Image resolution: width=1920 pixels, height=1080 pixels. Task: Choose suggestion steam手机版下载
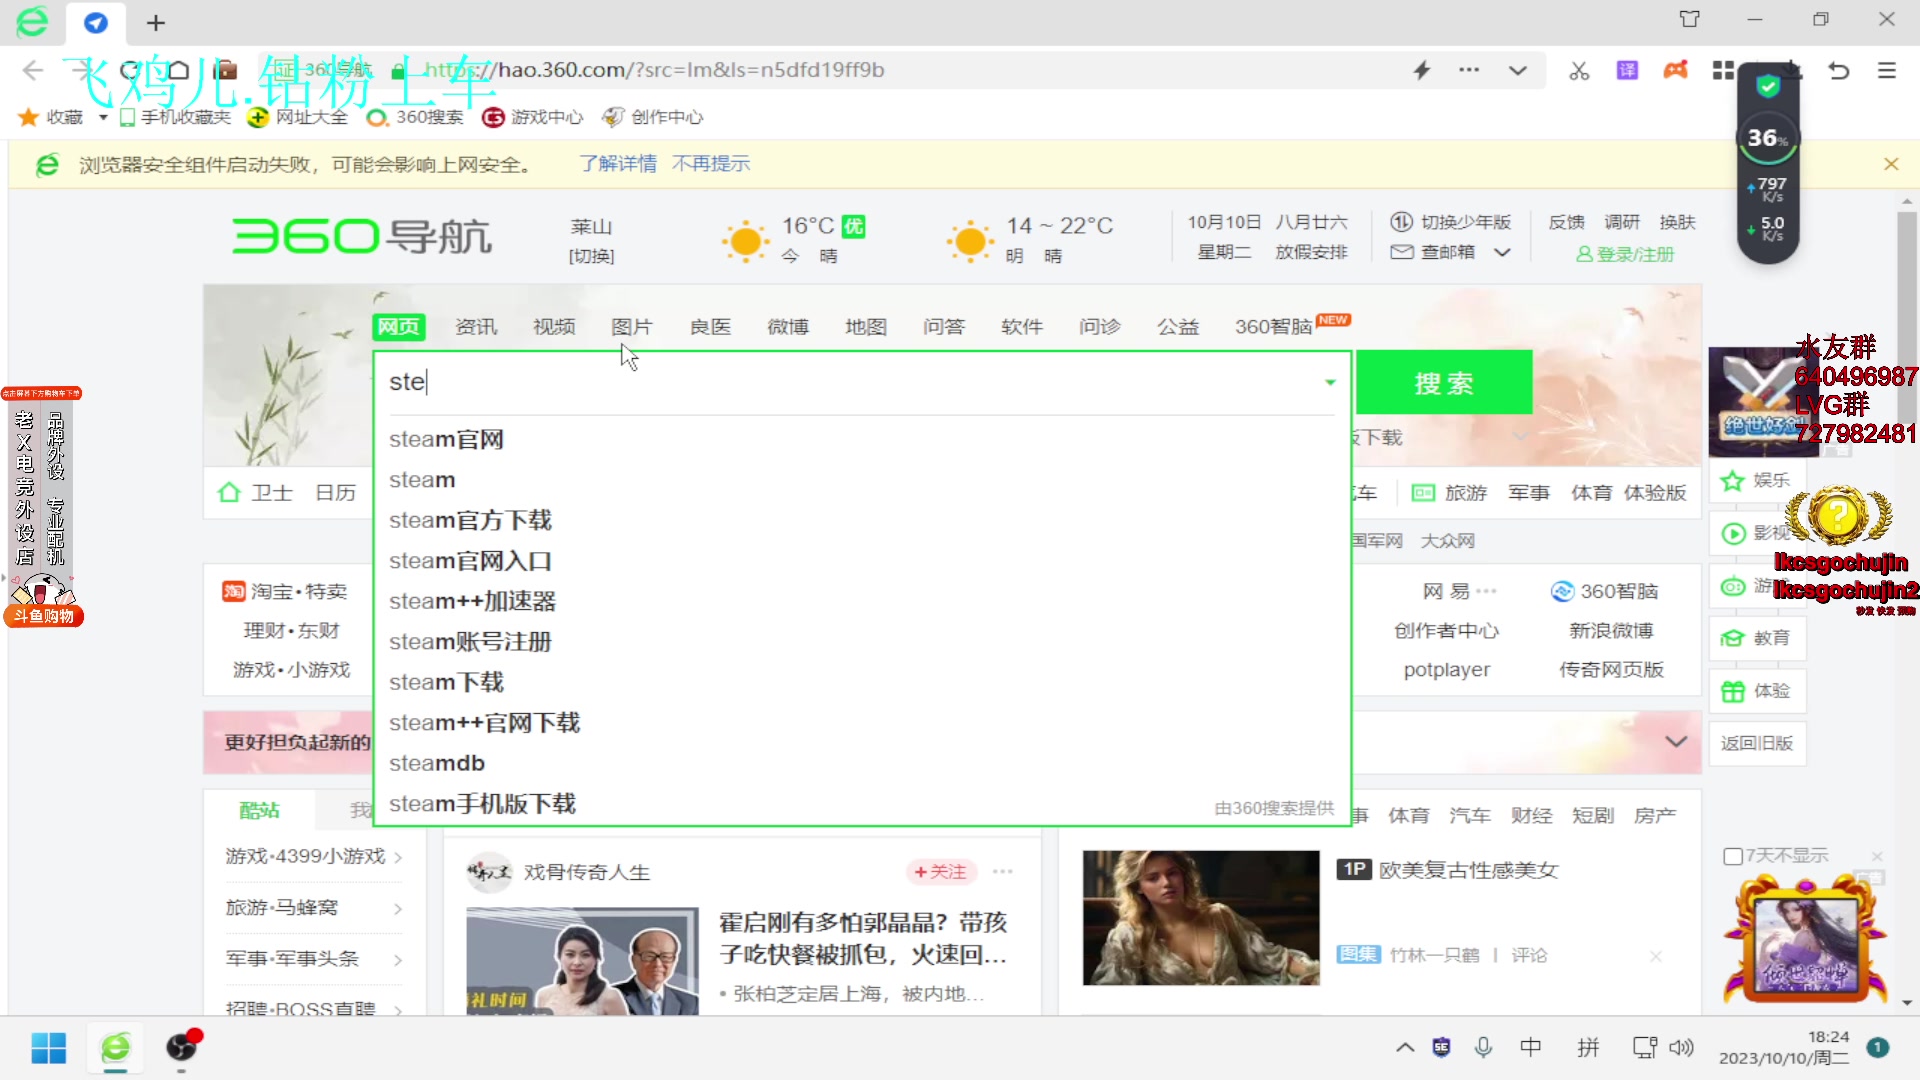[x=482, y=804]
